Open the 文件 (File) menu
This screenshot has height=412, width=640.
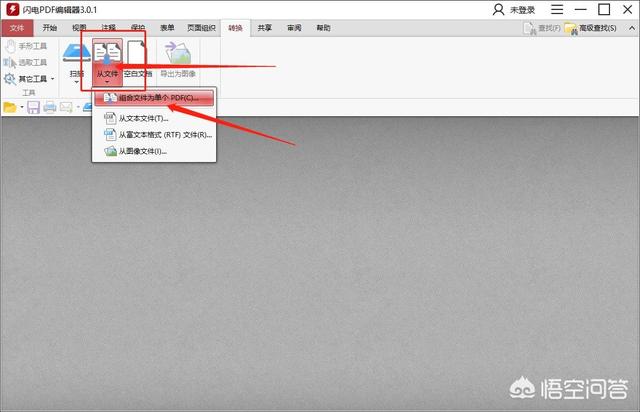click(17, 28)
